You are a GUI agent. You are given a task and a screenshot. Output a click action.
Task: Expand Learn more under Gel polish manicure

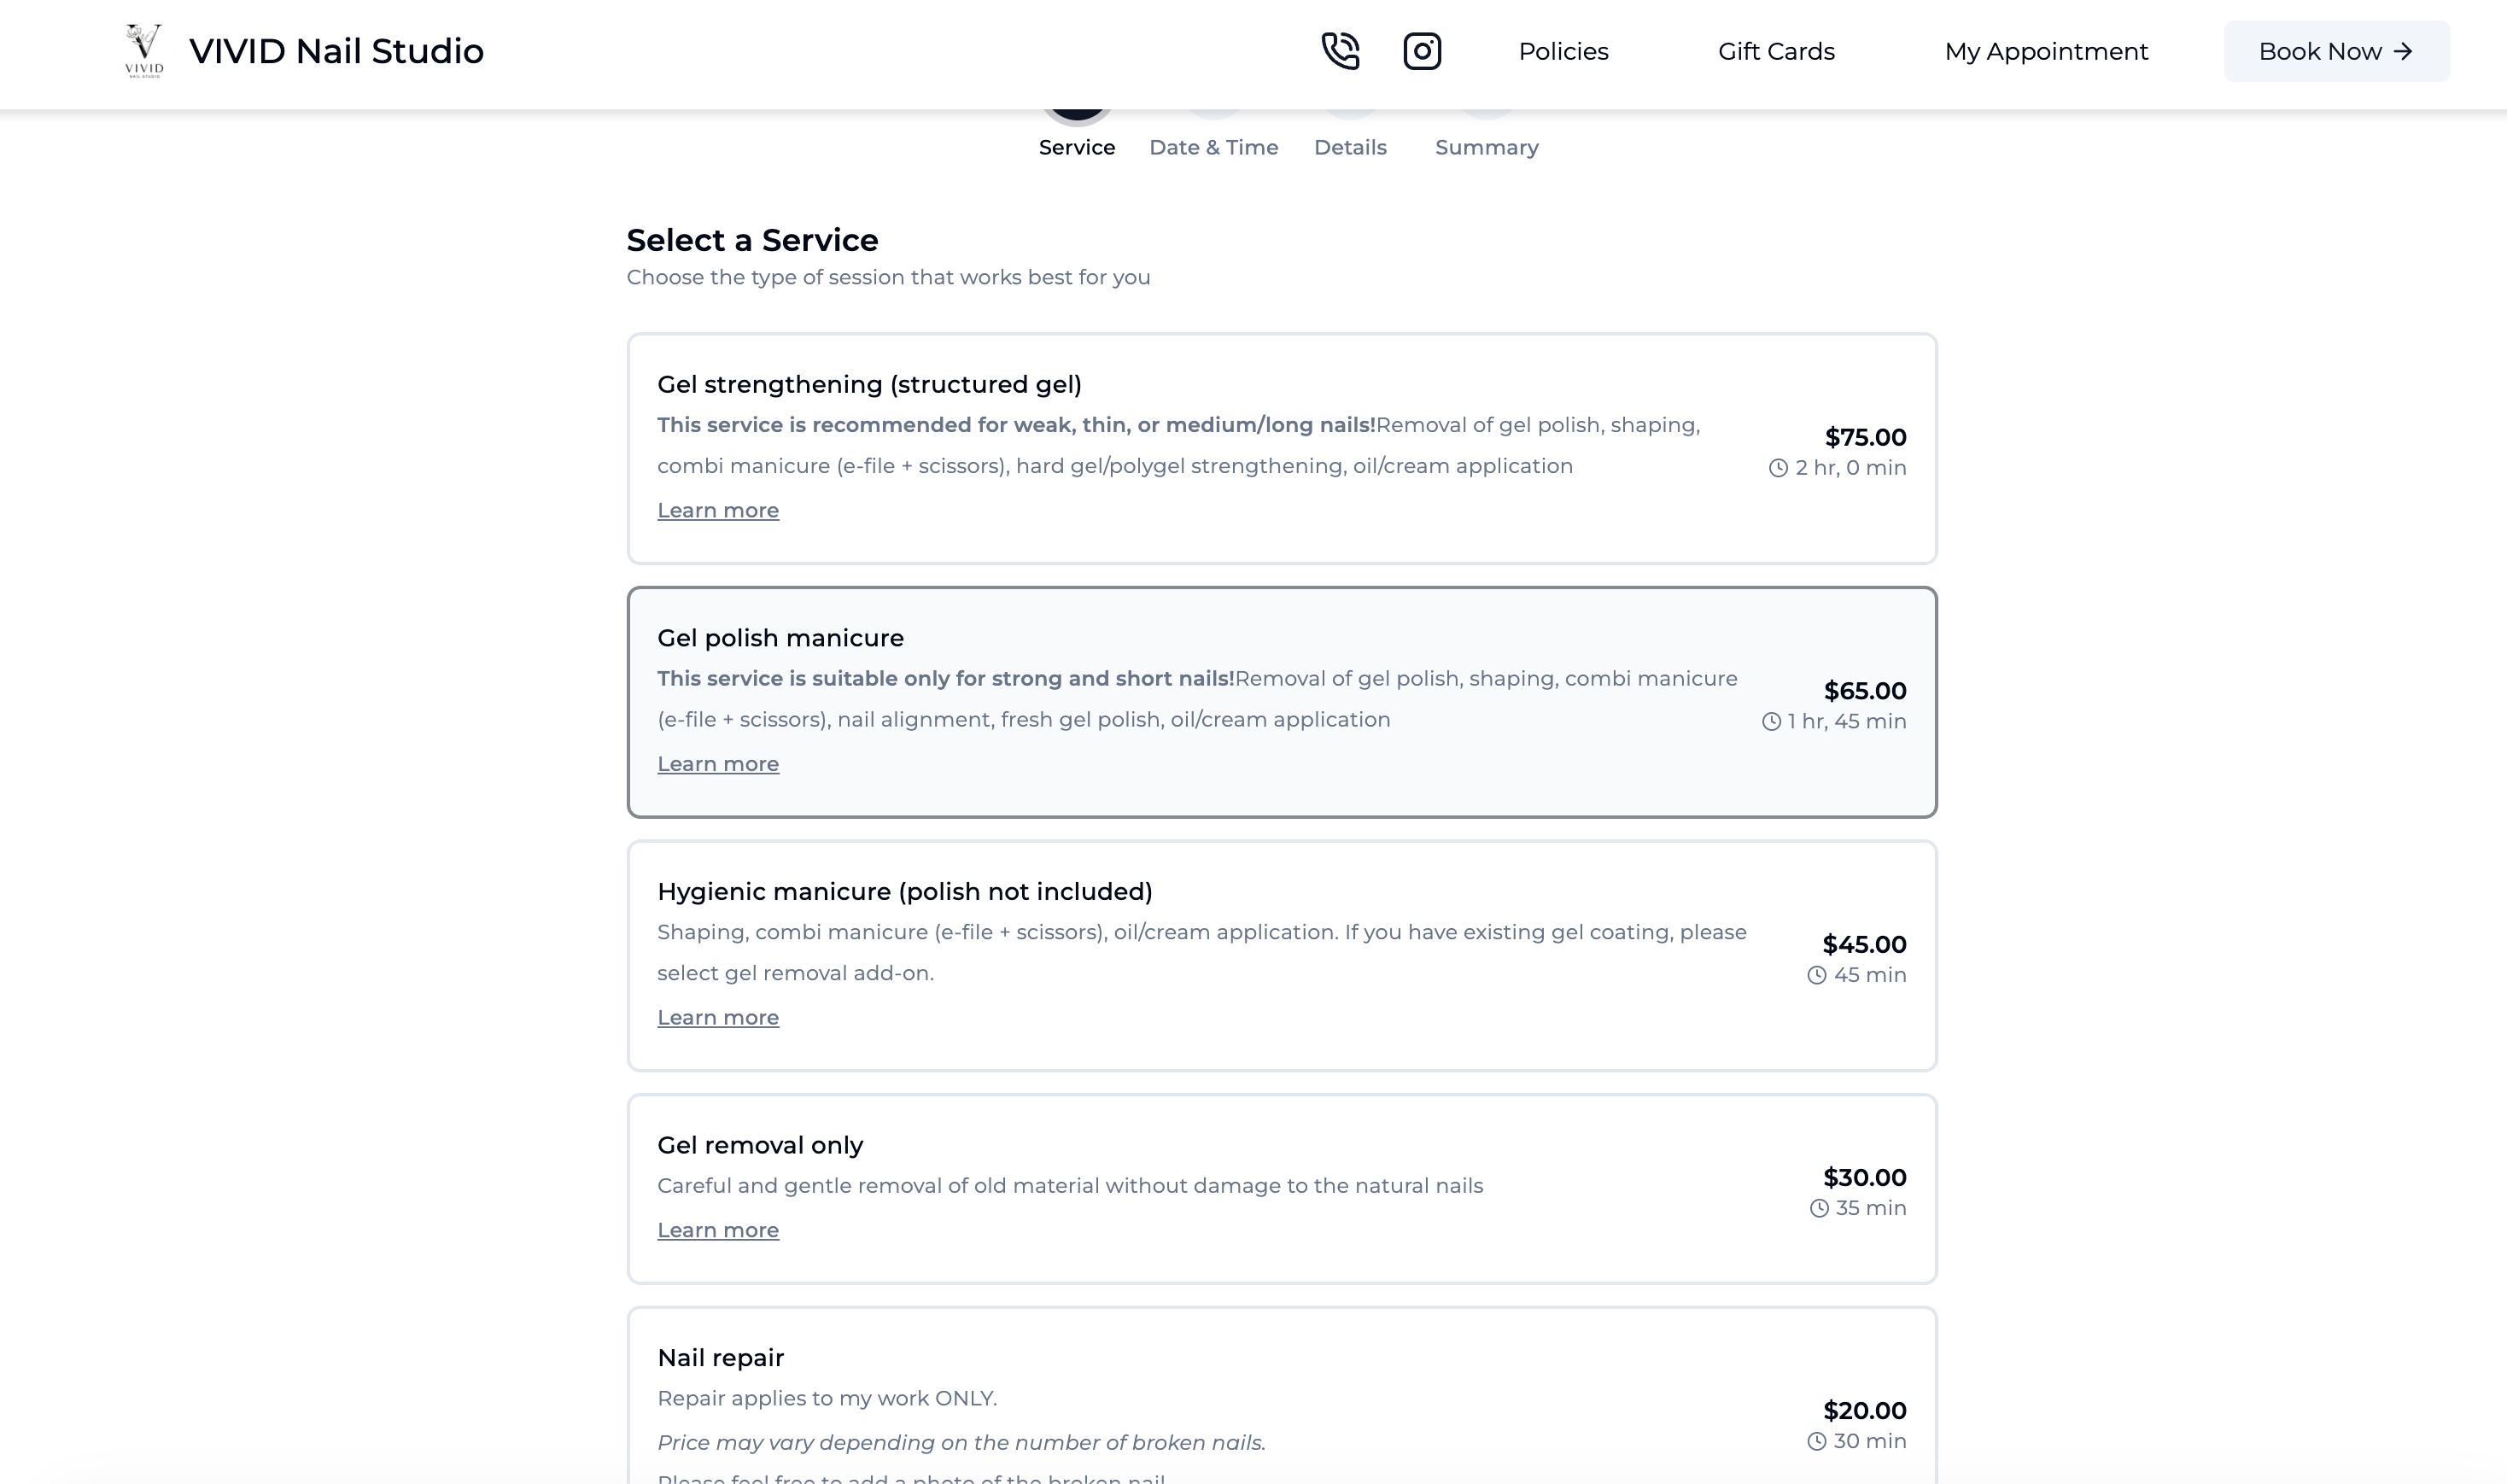(x=717, y=764)
